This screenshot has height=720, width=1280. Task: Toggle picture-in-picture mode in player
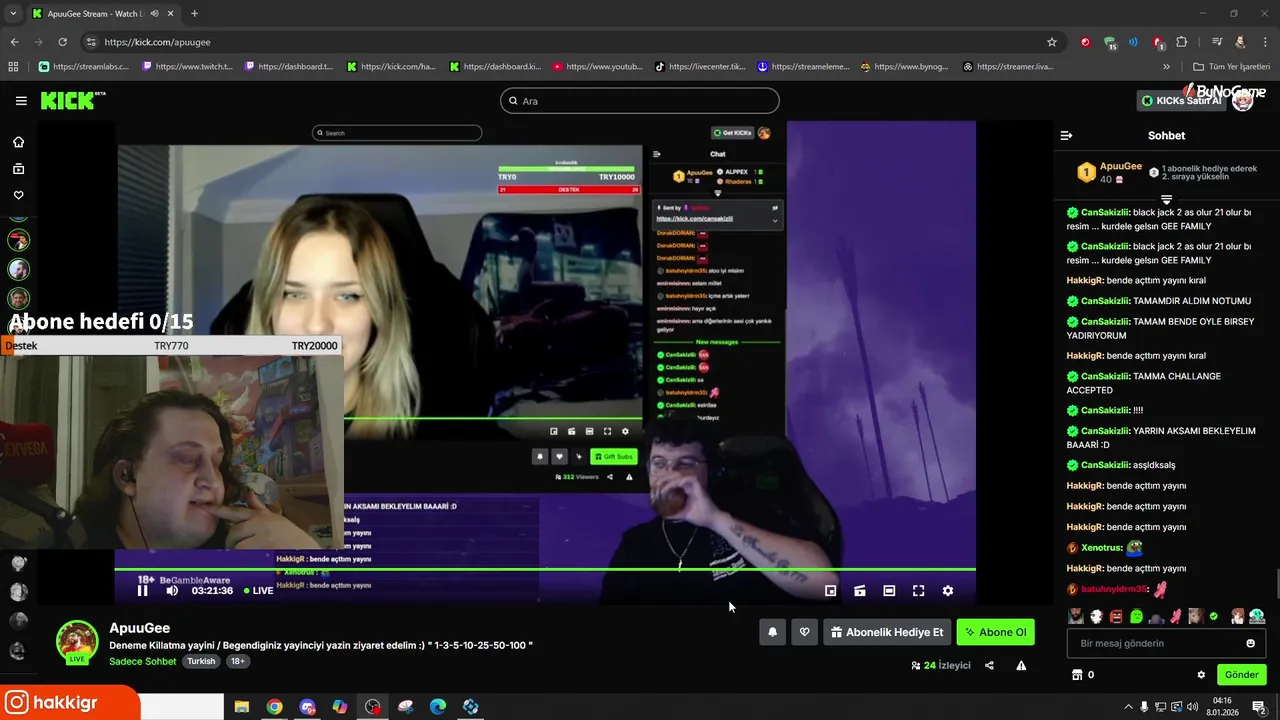click(x=830, y=590)
